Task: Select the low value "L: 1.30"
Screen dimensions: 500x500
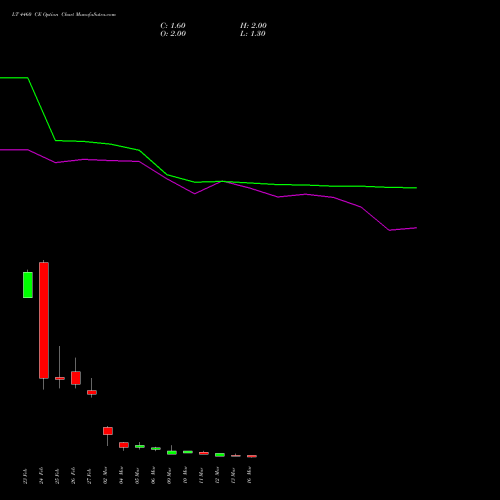Action: pyautogui.click(x=253, y=34)
